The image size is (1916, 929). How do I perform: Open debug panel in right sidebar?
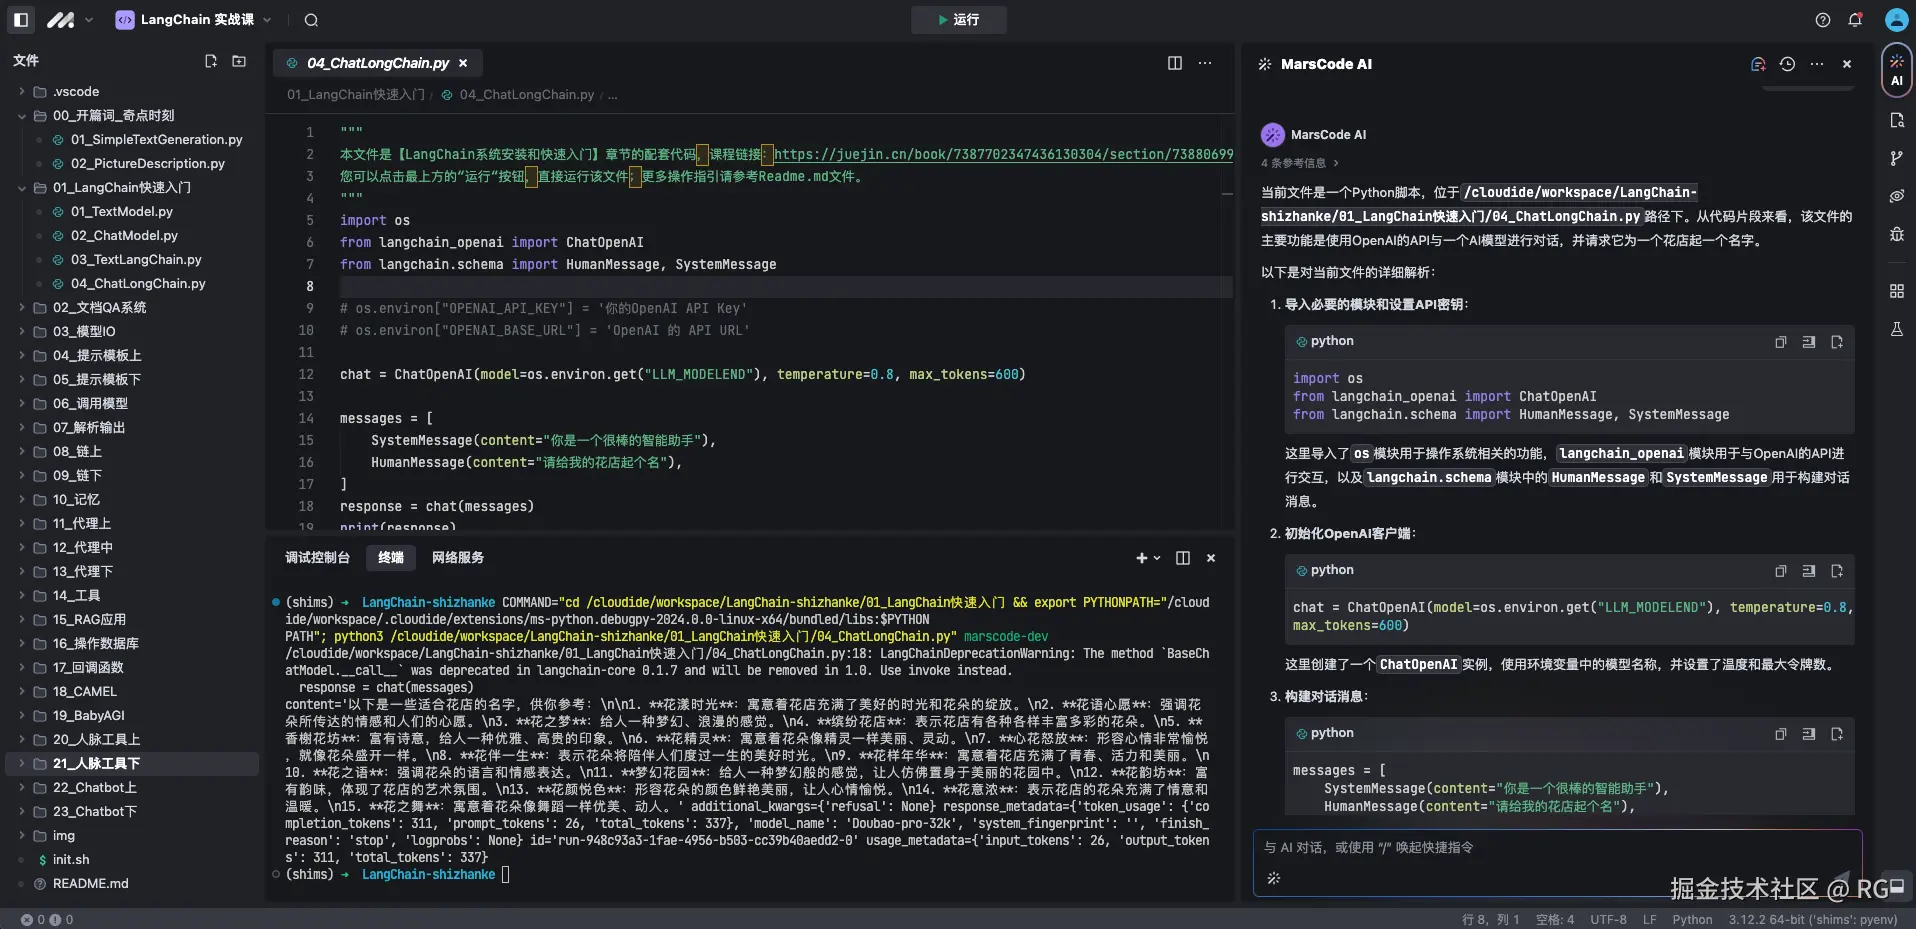pyautogui.click(x=1896, y=234)
